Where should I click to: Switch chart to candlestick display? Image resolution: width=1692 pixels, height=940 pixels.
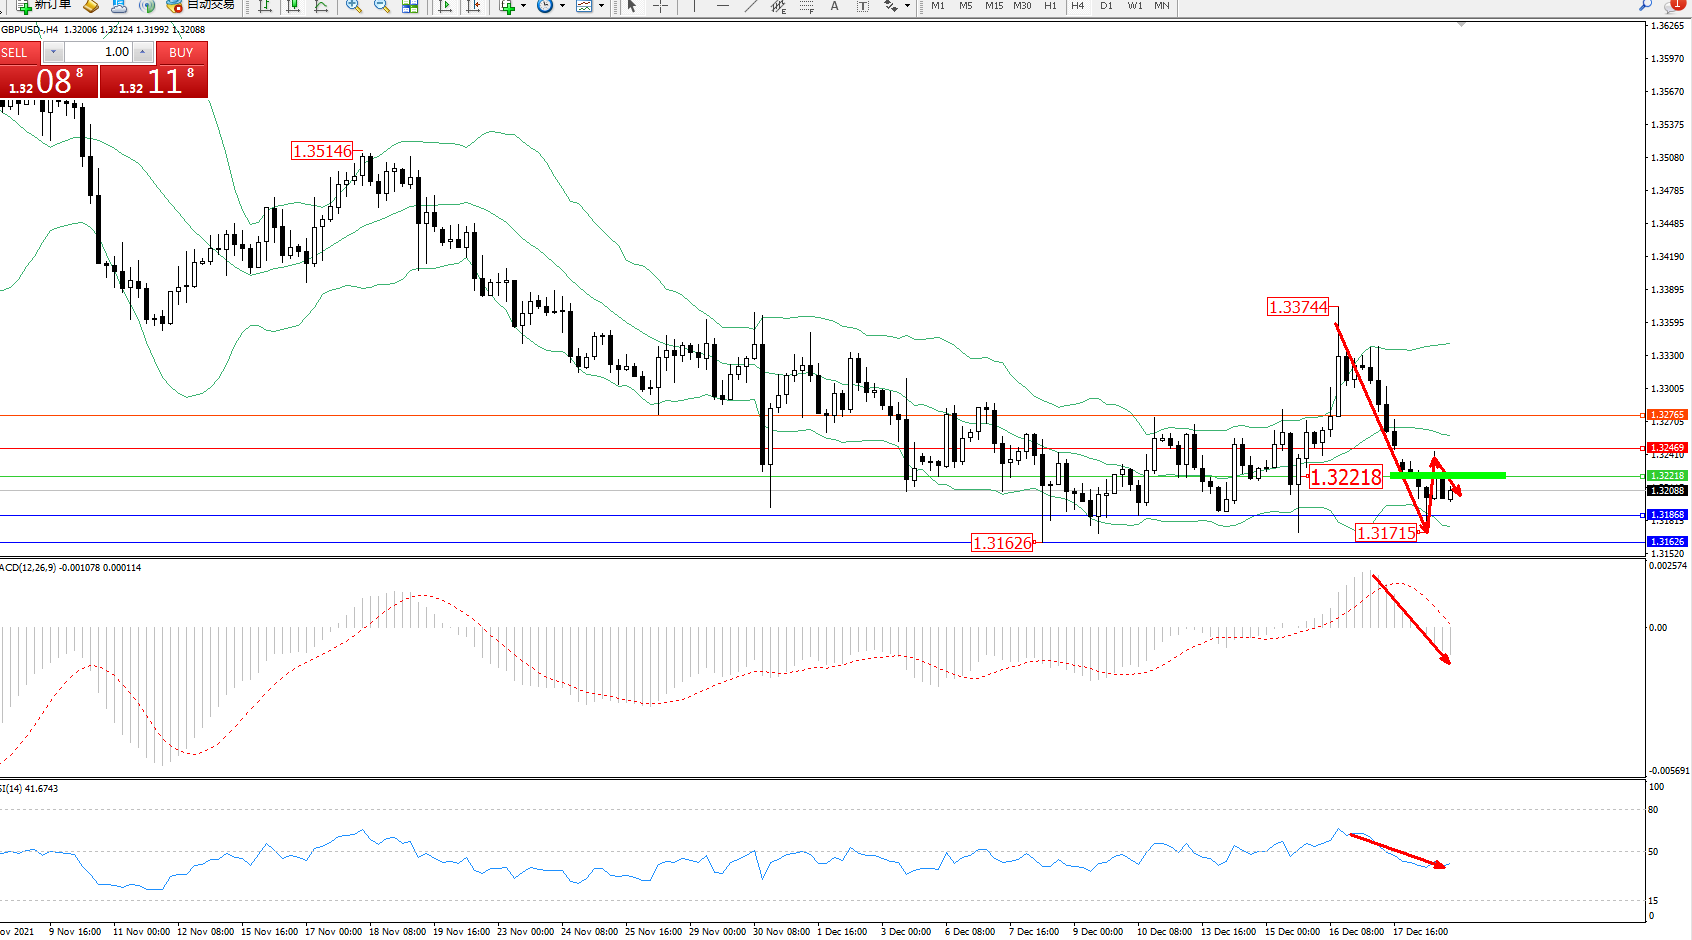[293, 6]
